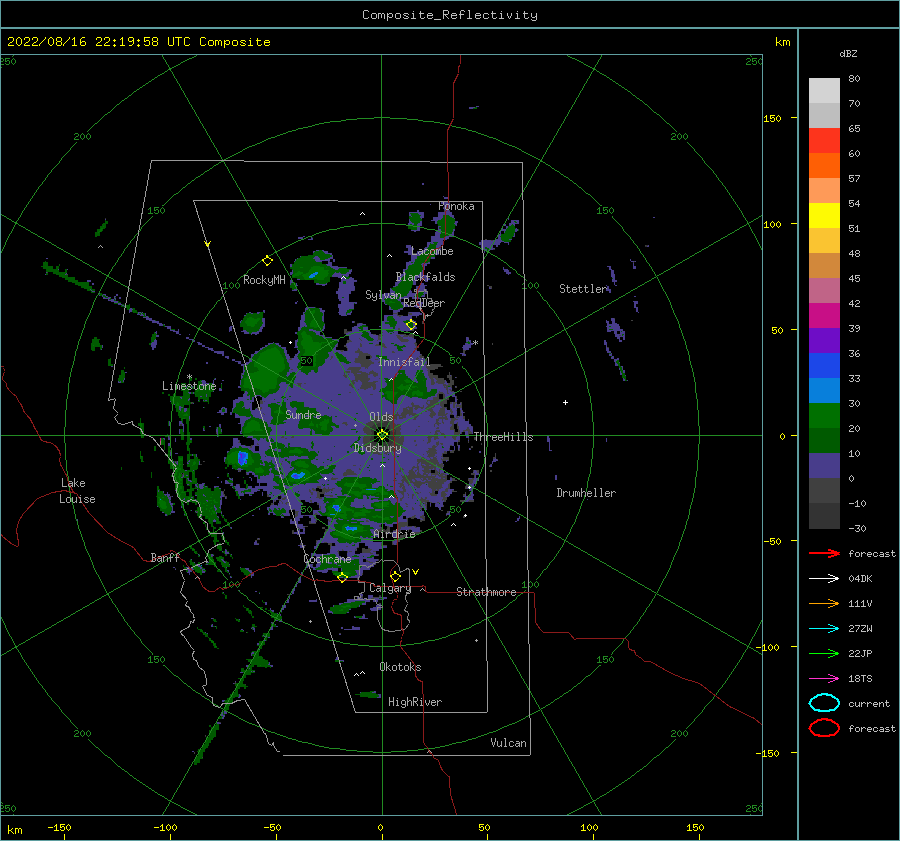Screen dimensions: 900x841
Task: Click the Calgary city label
Action: [390, 588]
